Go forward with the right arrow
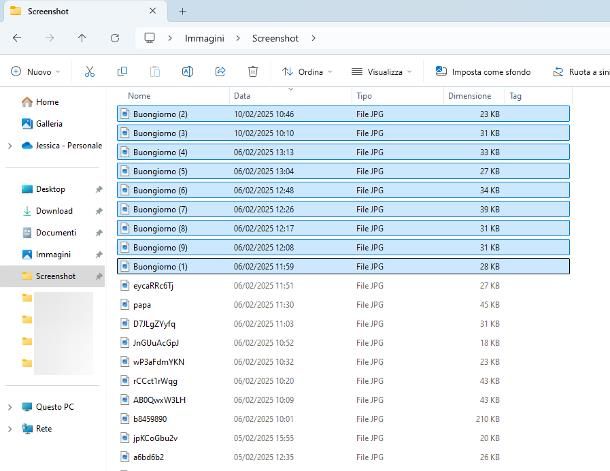The width and height of the screenshot is (610, 471). pyautogui.click(x=49, y=38)
